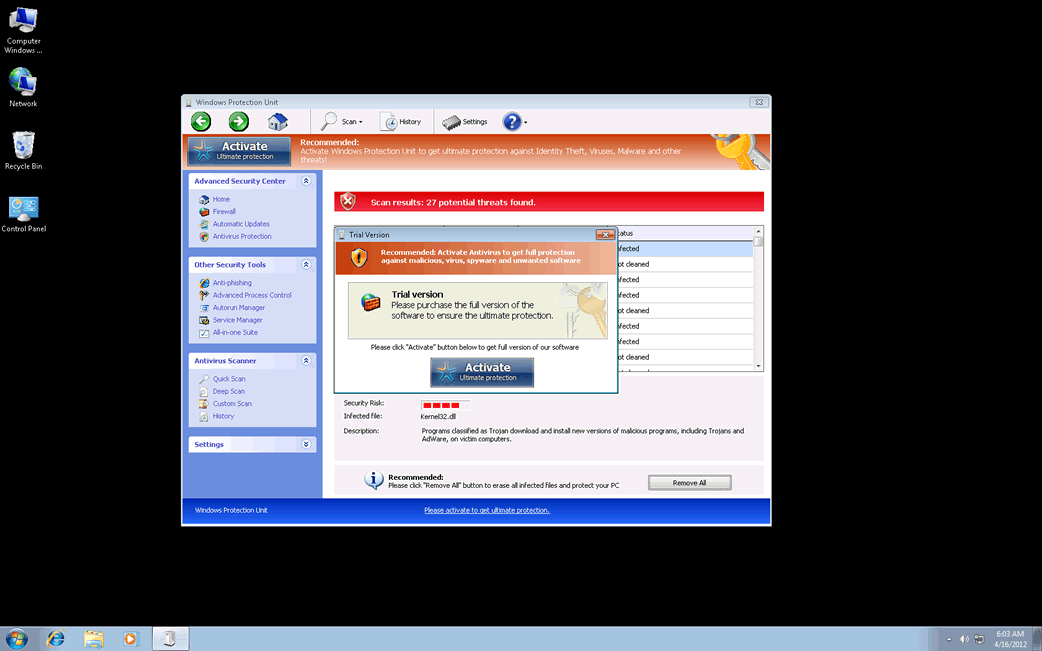Viewport: 1042px width, 651px height.
Task: Select Anti-phishing in Other Security Tools
Action: pyautogui.click(x=232, y=283)
